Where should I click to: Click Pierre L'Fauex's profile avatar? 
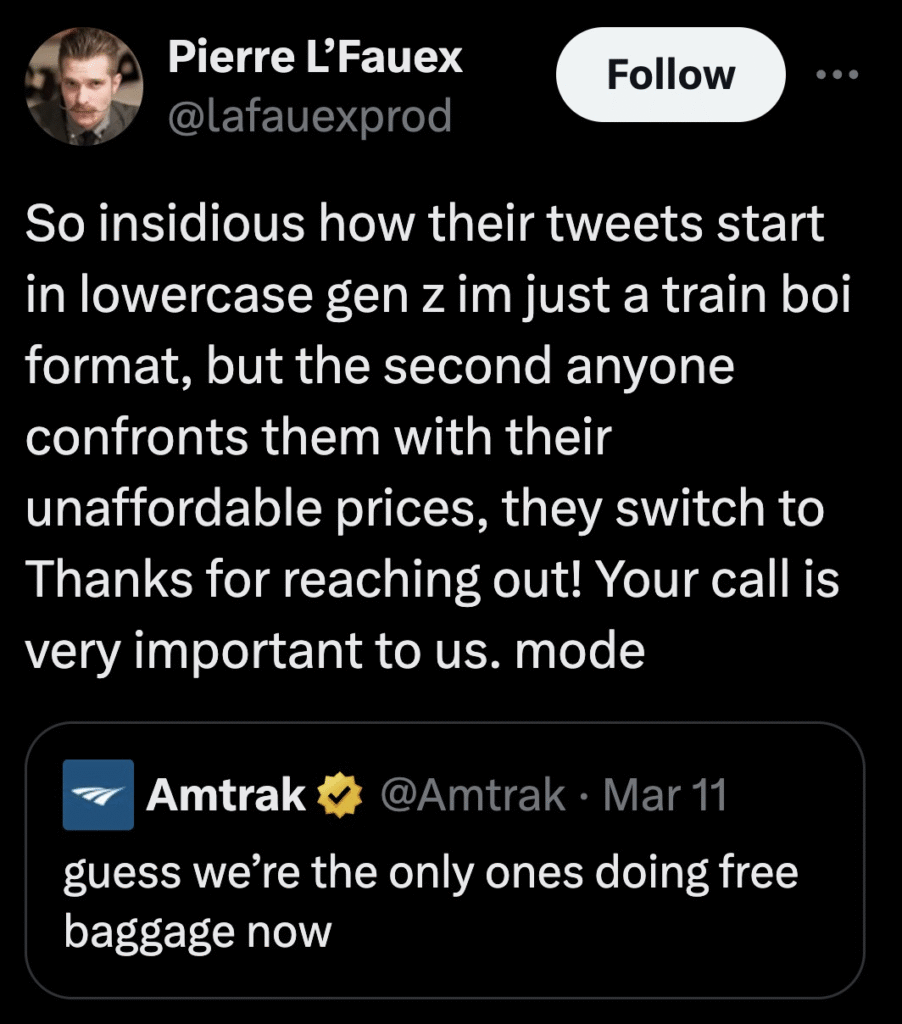tap(84, 86)
